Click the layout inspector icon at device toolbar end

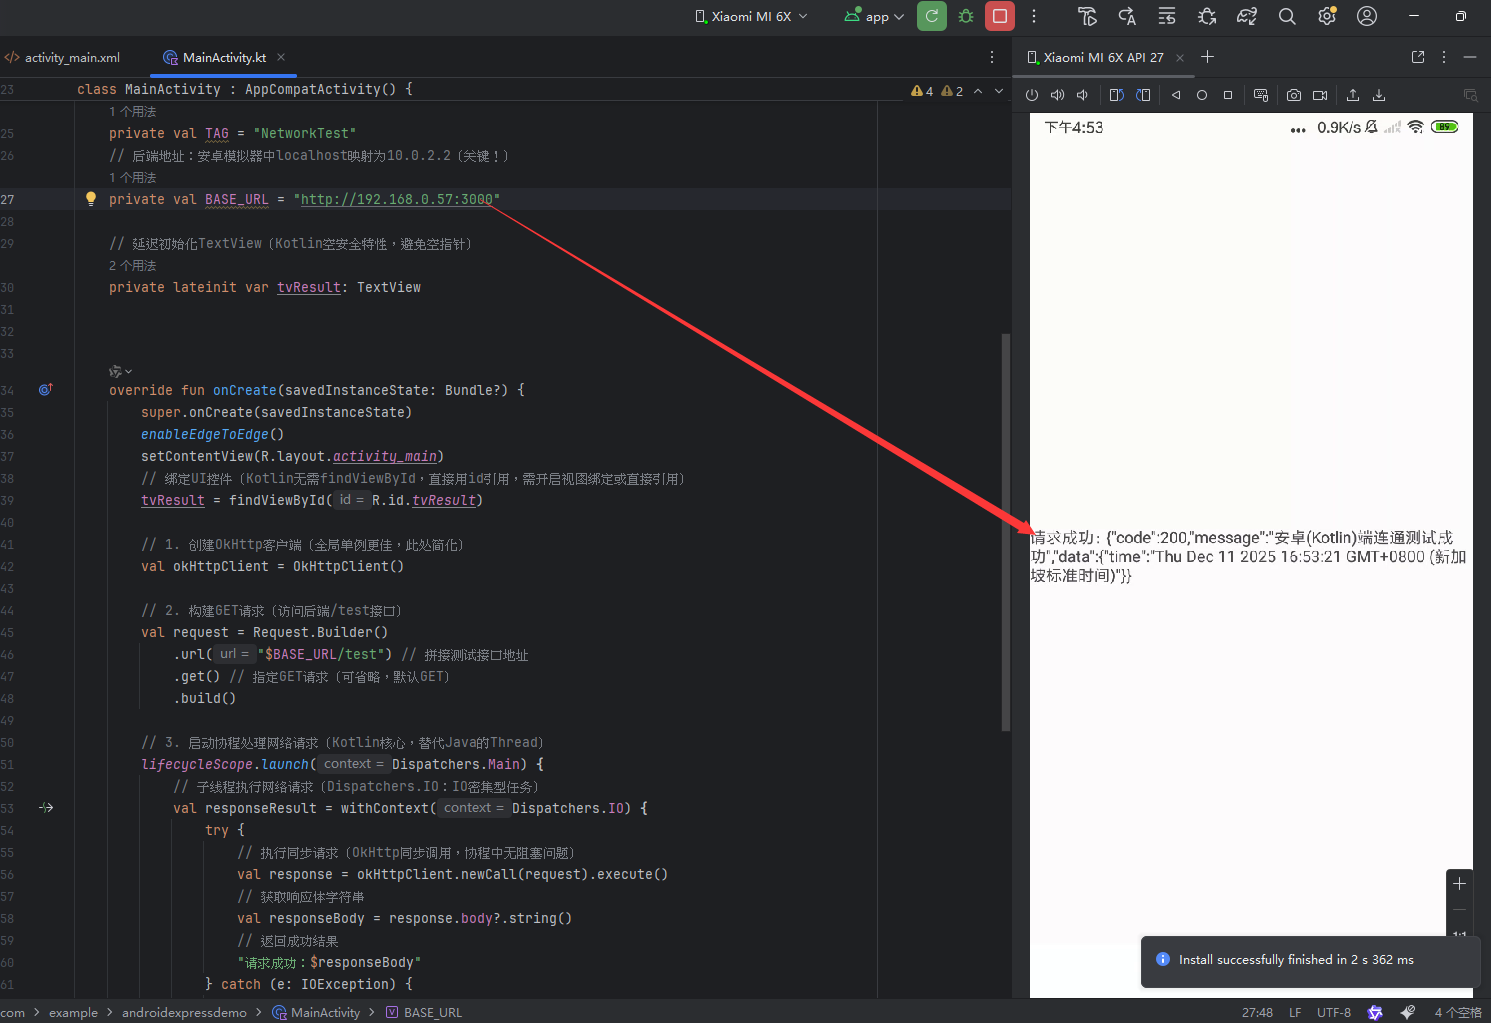[x=1470, y=95]
